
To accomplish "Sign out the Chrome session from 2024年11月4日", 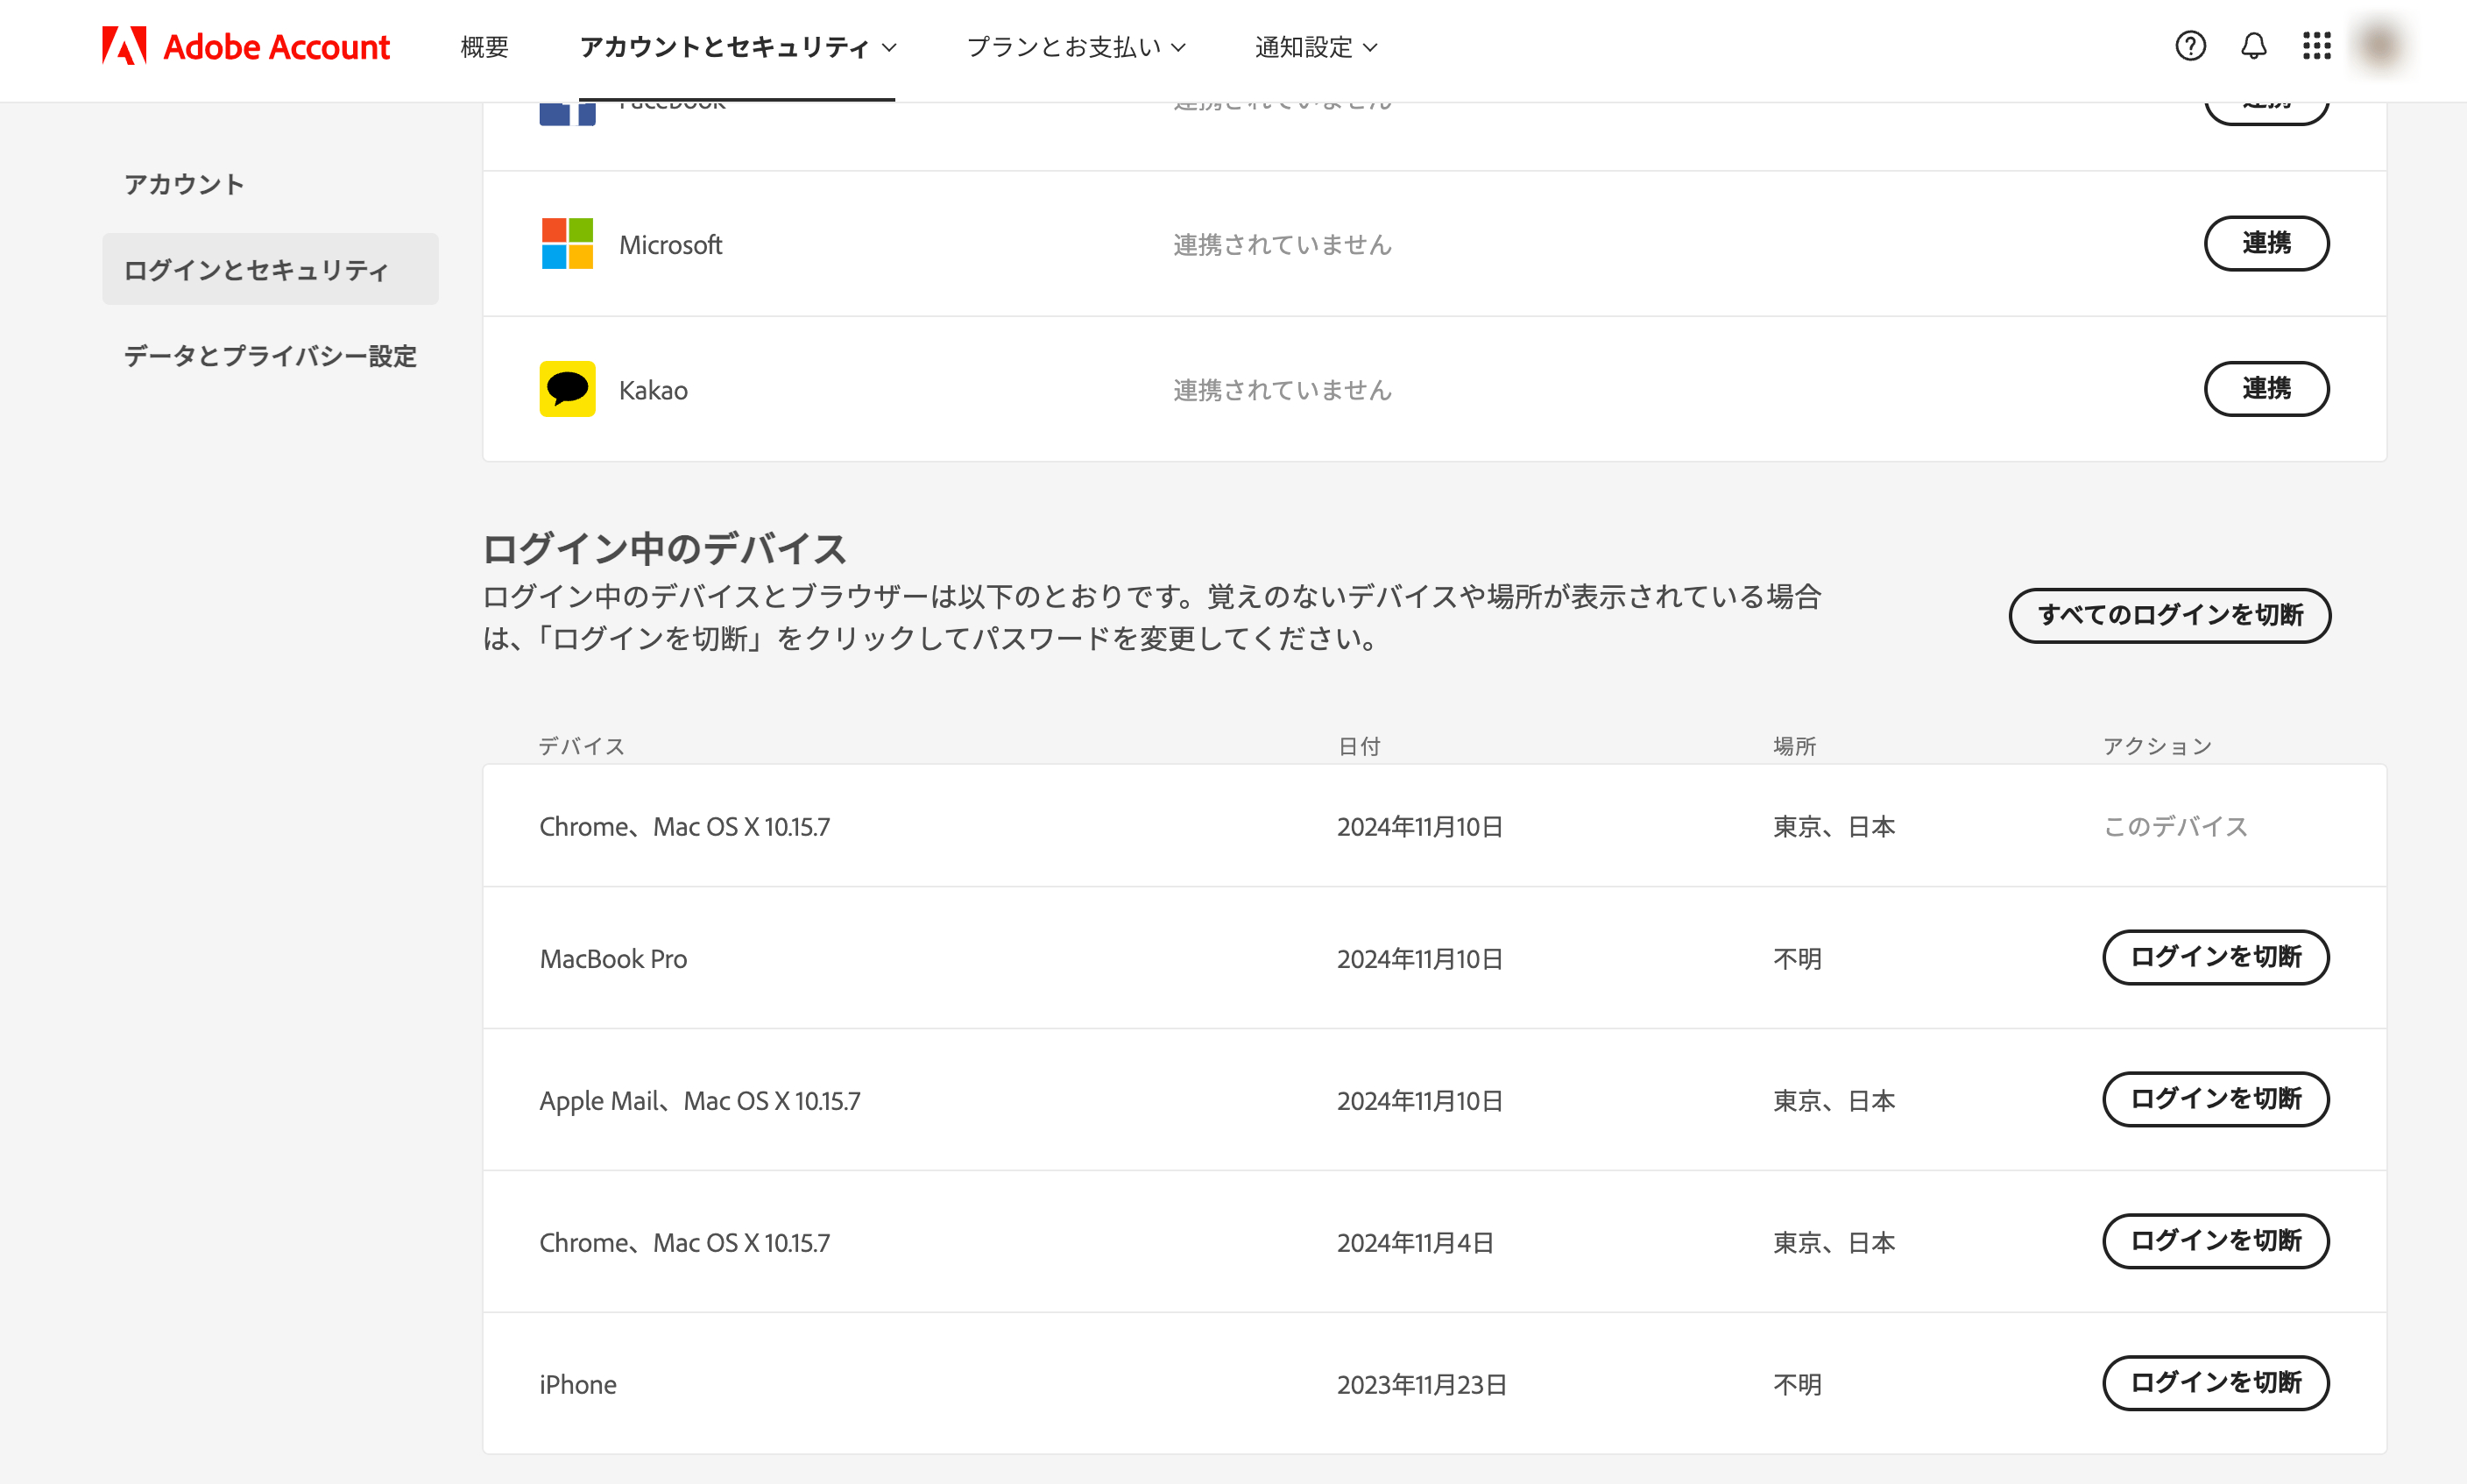I will [2216, 1241].
